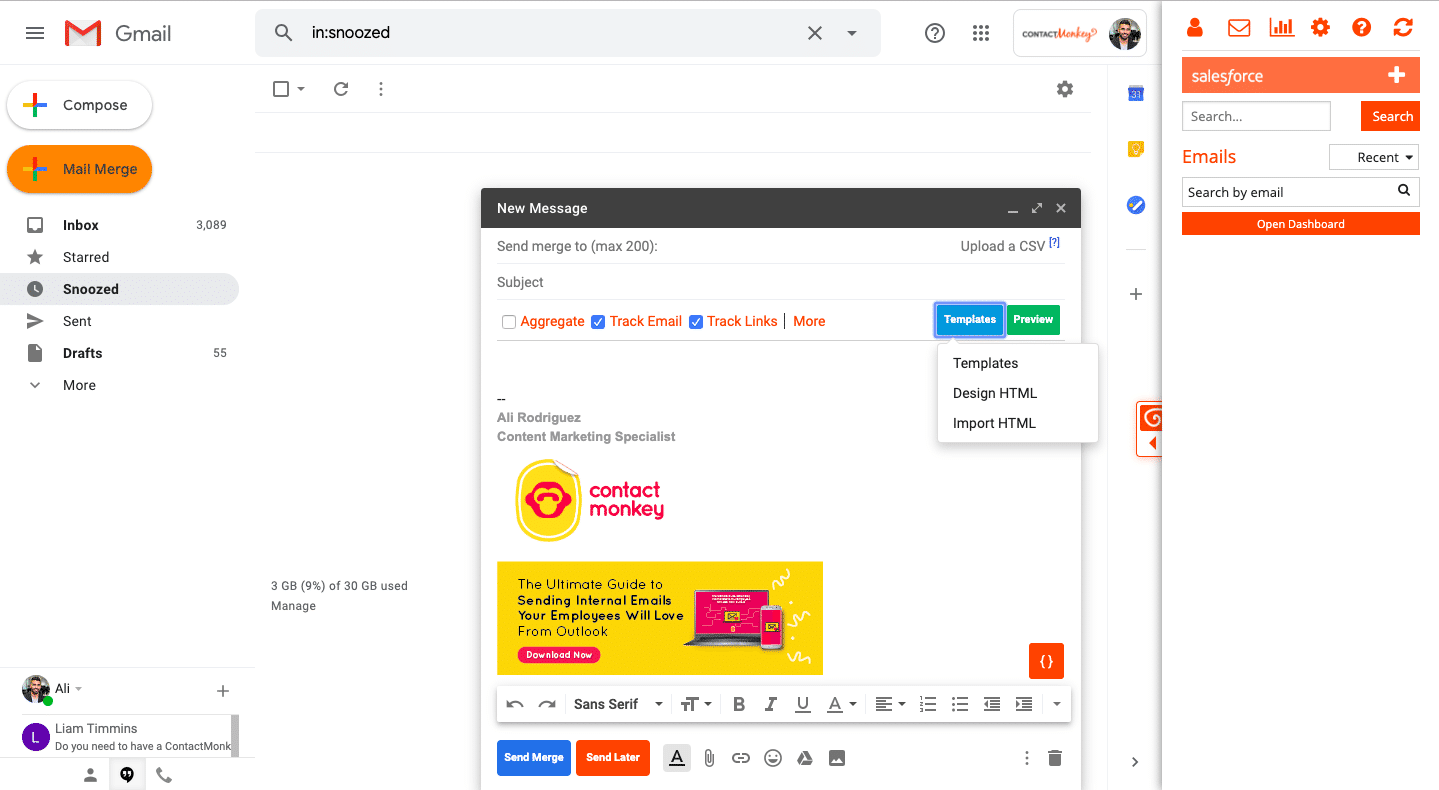Click the Upload a CSV link
The width and height of the screenshot is (1439, 790).
(1004, 245)
